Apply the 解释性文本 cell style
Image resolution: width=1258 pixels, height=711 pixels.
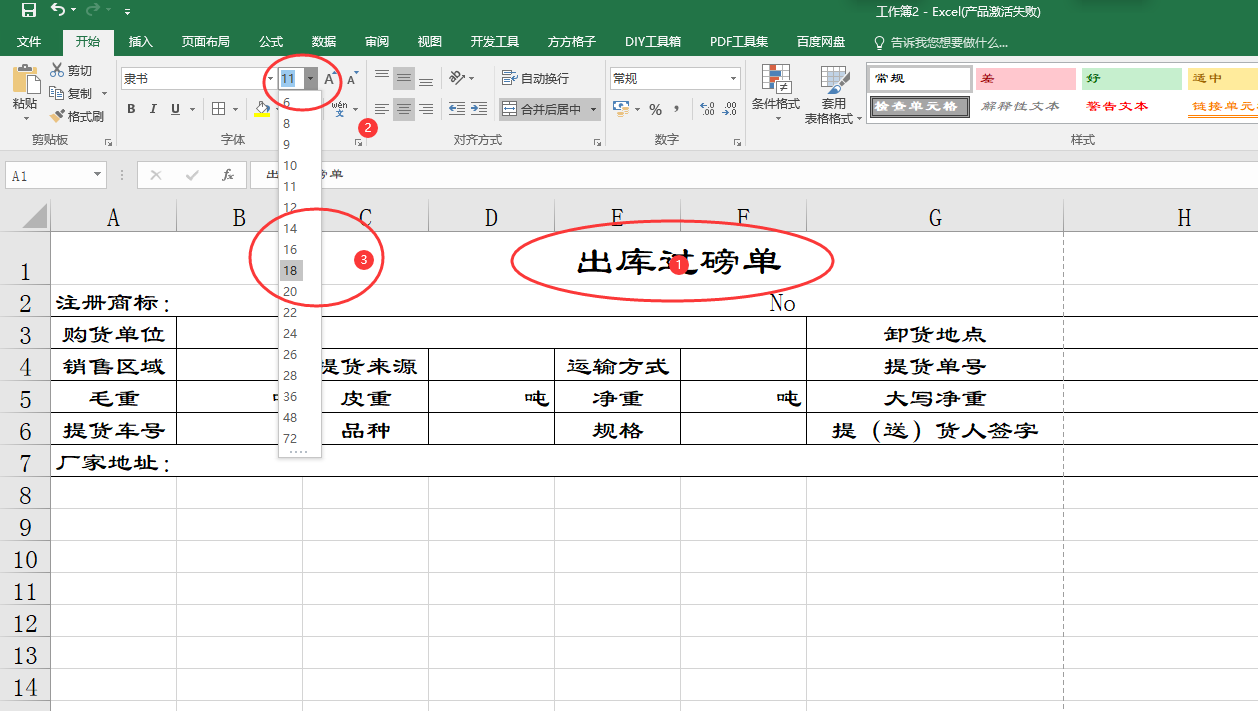click(1026, 106)
